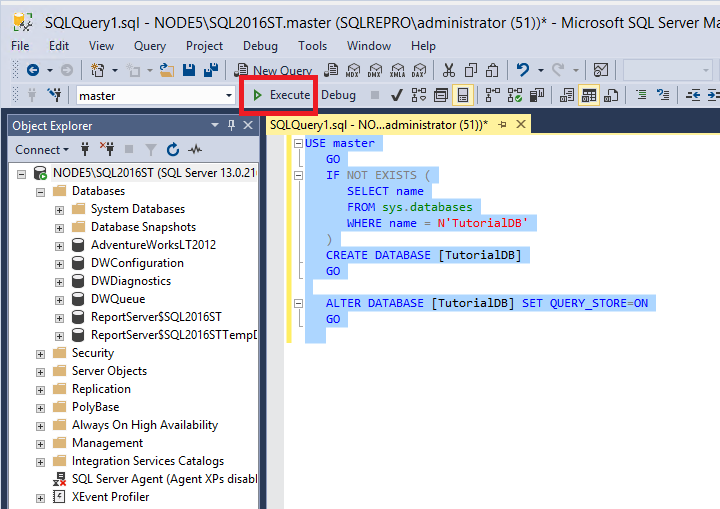Viewport: 720px width, 509px height.
Task: Expand the Security node
Action: coord(41,353)
